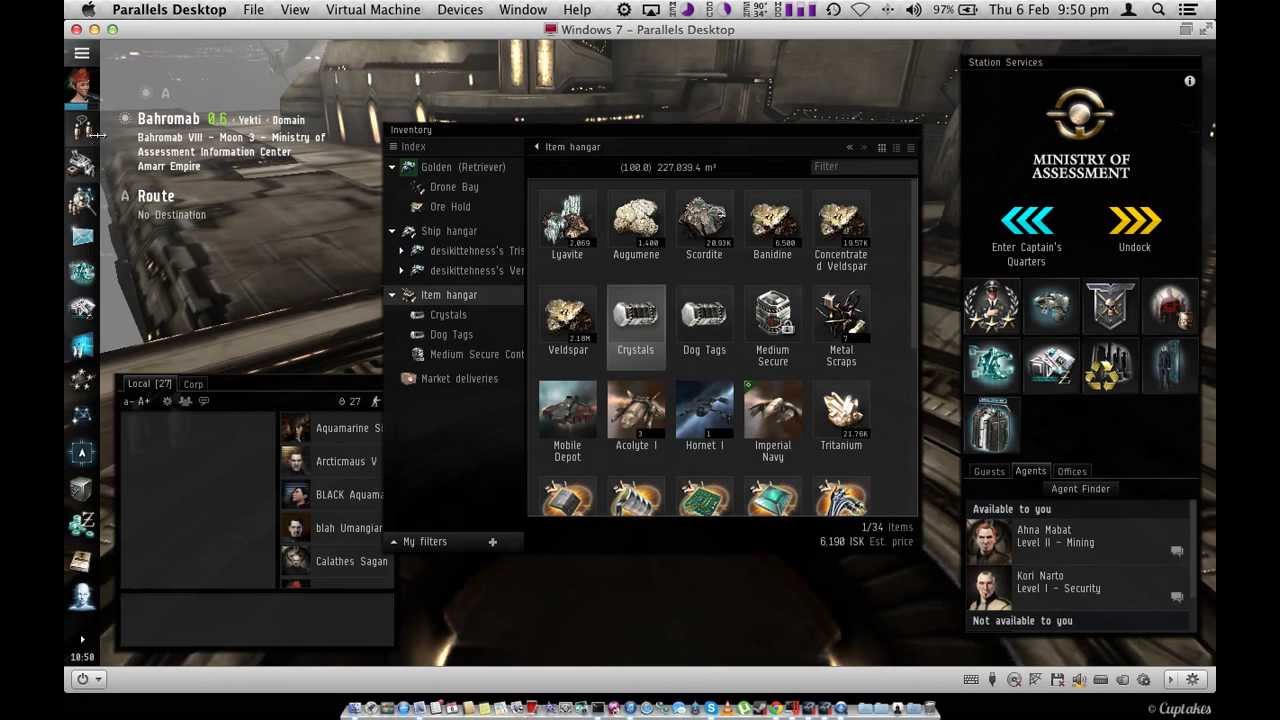Open the Neocom letter A icon
Image resolution: width=1280 pixels, height=720 pixels.
point(82,453)
